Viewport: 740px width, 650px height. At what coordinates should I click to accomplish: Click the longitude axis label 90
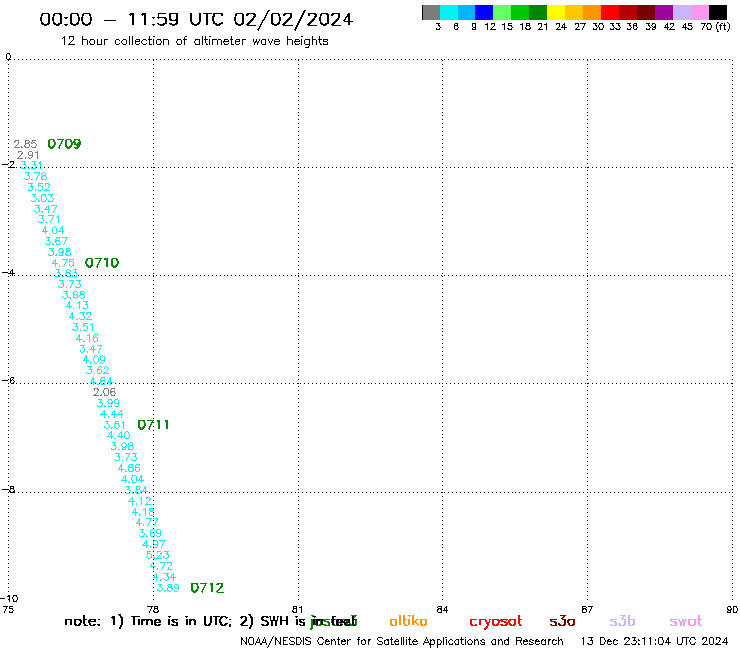click(732, 609)
